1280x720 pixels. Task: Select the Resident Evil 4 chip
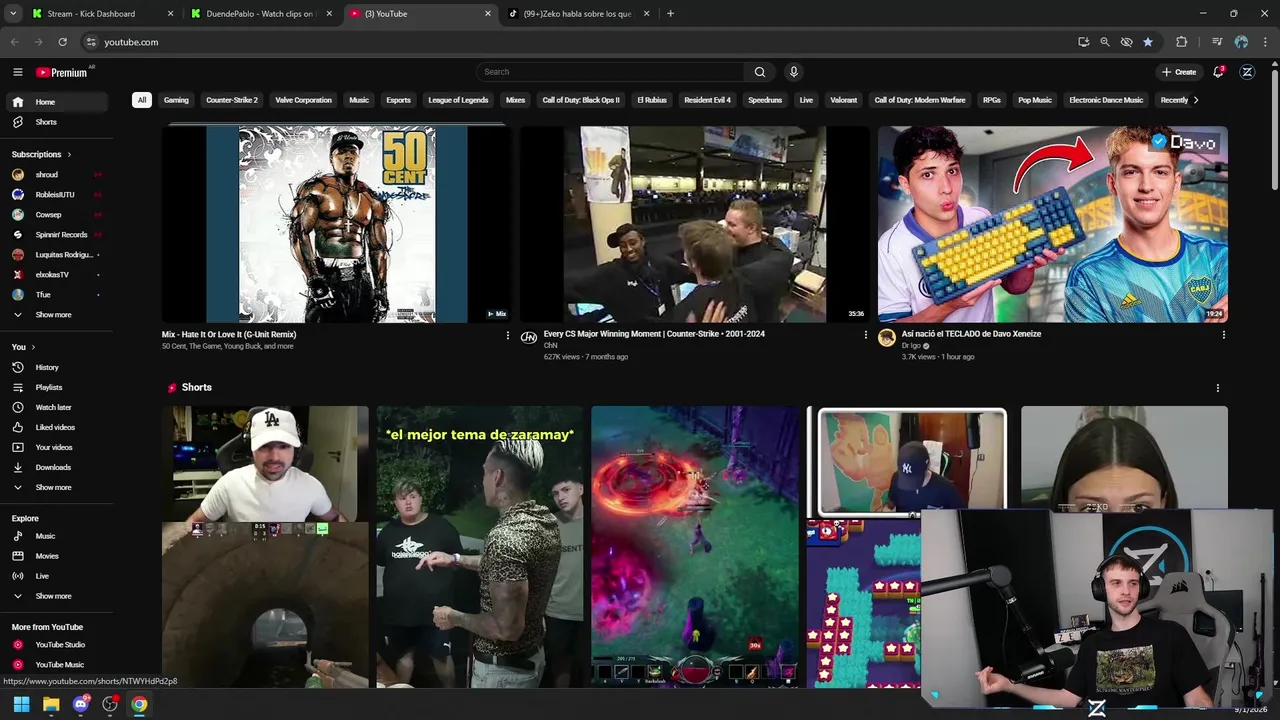click(707, 100)
